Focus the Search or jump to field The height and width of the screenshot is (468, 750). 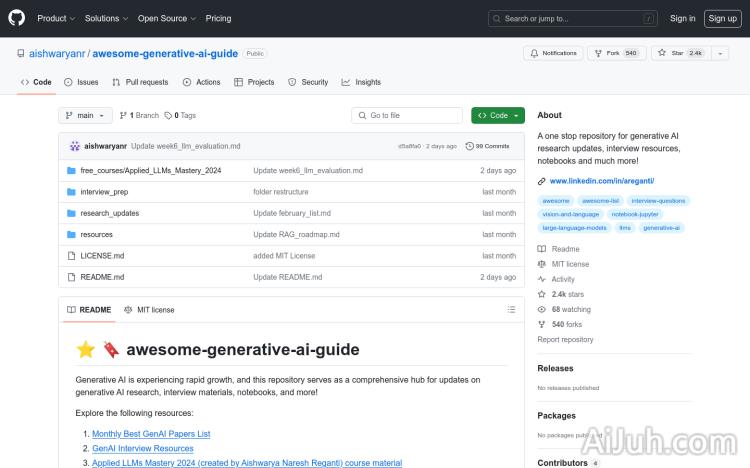pos(573,19)
